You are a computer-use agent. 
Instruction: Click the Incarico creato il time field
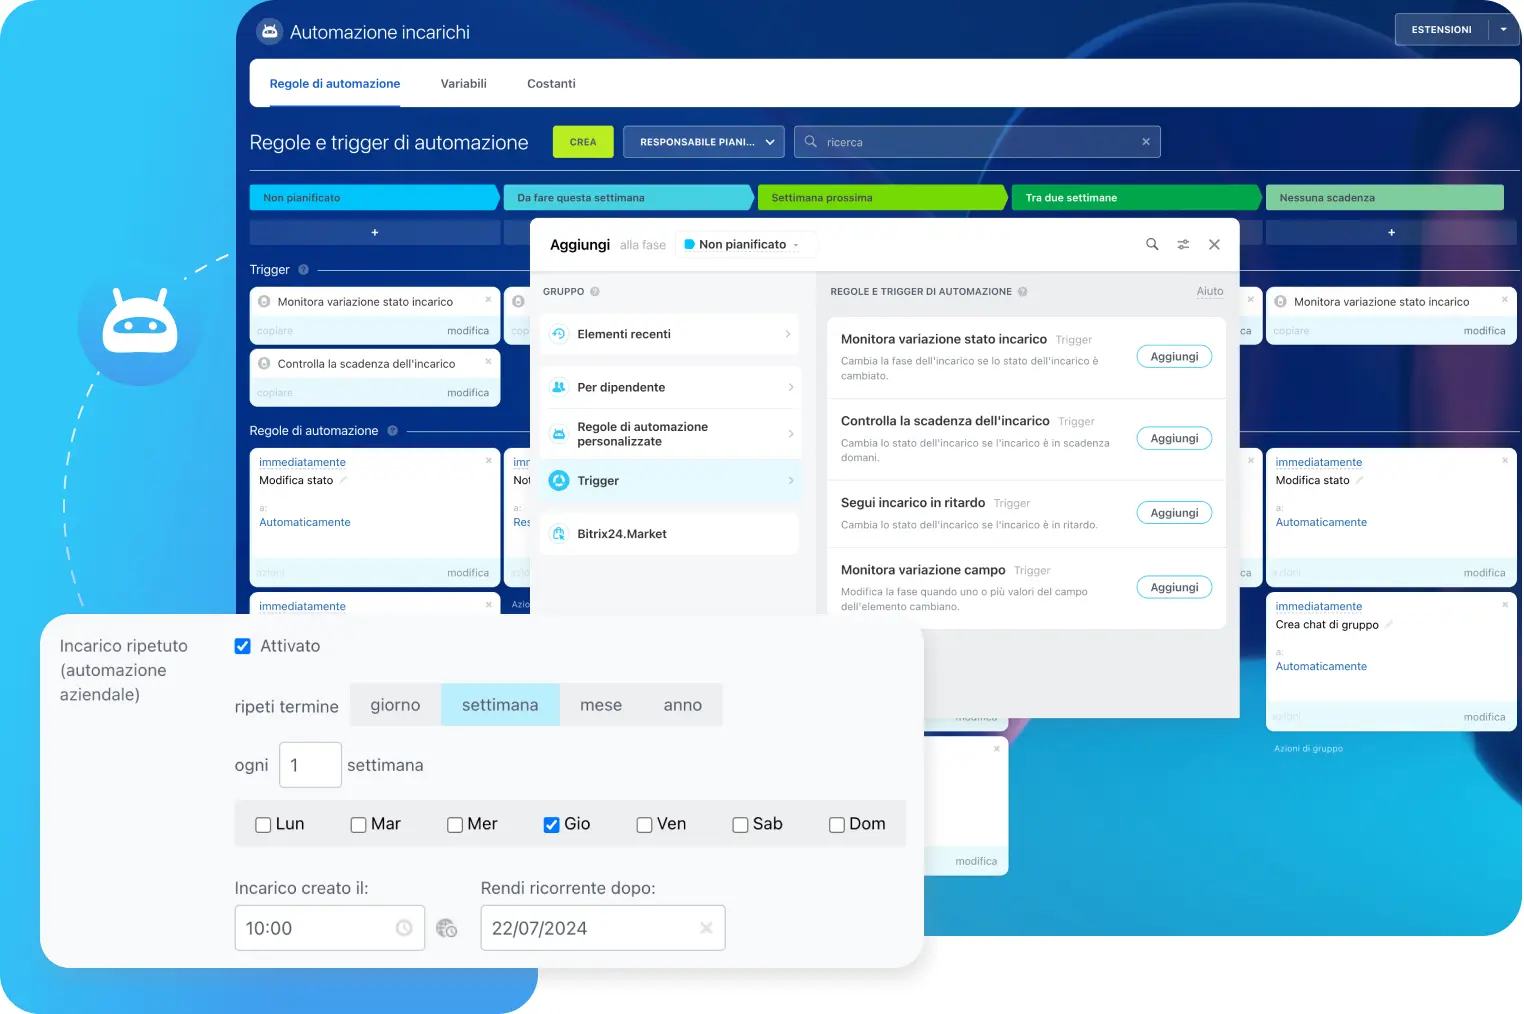pyautogui.click(x=330, y=928)
